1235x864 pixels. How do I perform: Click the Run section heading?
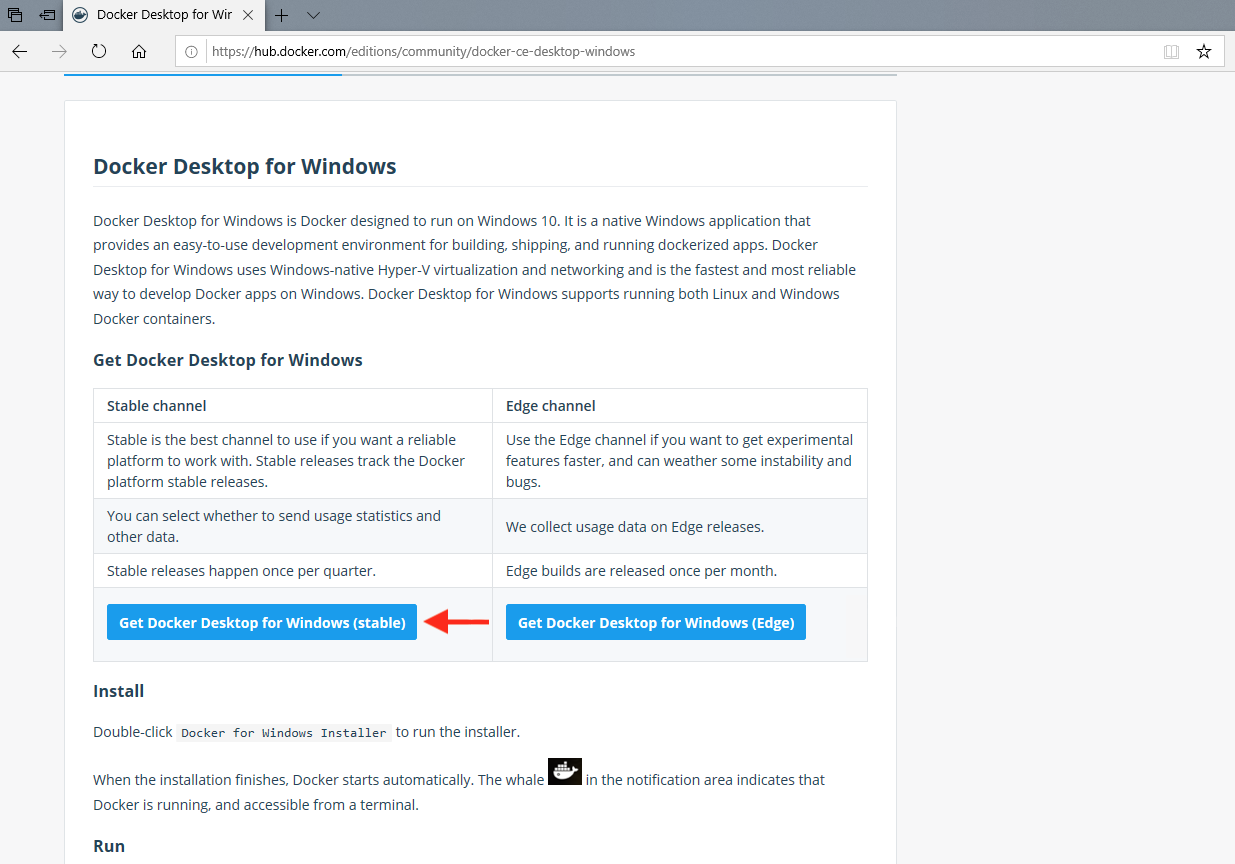click(x=109, y=846)
